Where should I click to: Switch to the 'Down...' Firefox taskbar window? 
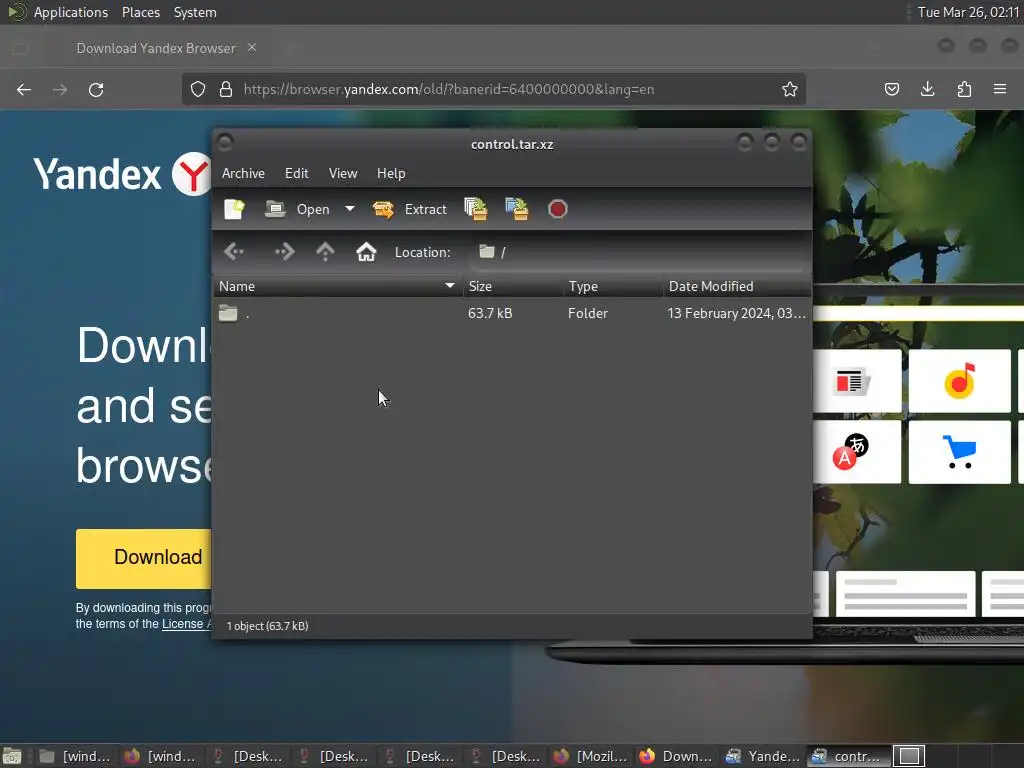tap(677, 756)
